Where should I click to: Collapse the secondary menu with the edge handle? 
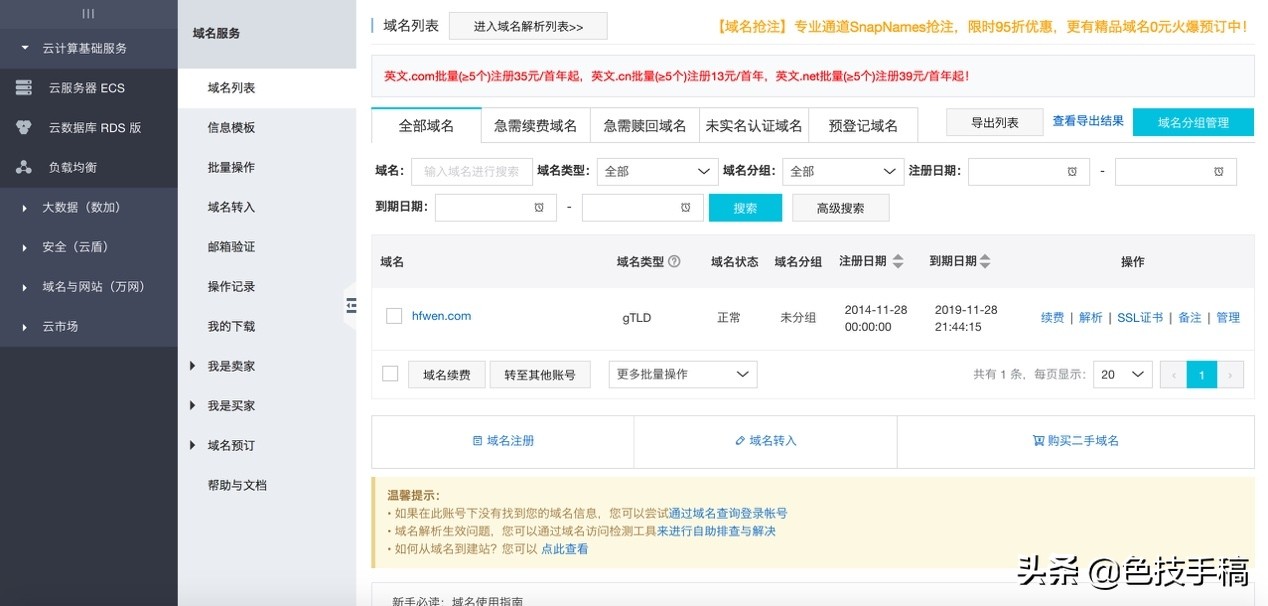pyautogui.click(x=351, y=306)
